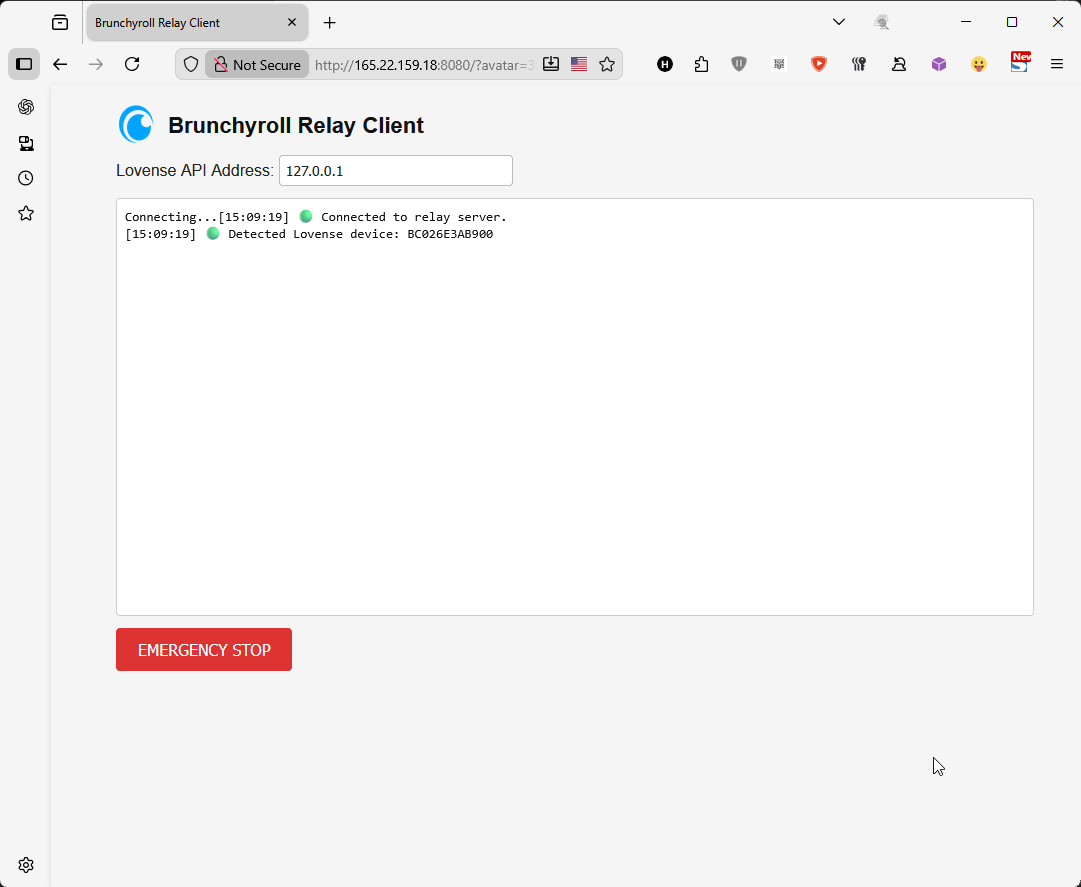Show browsing history in the sidebar
The height and width of the screenshot is (887, 1081).
tap(26, 178)
